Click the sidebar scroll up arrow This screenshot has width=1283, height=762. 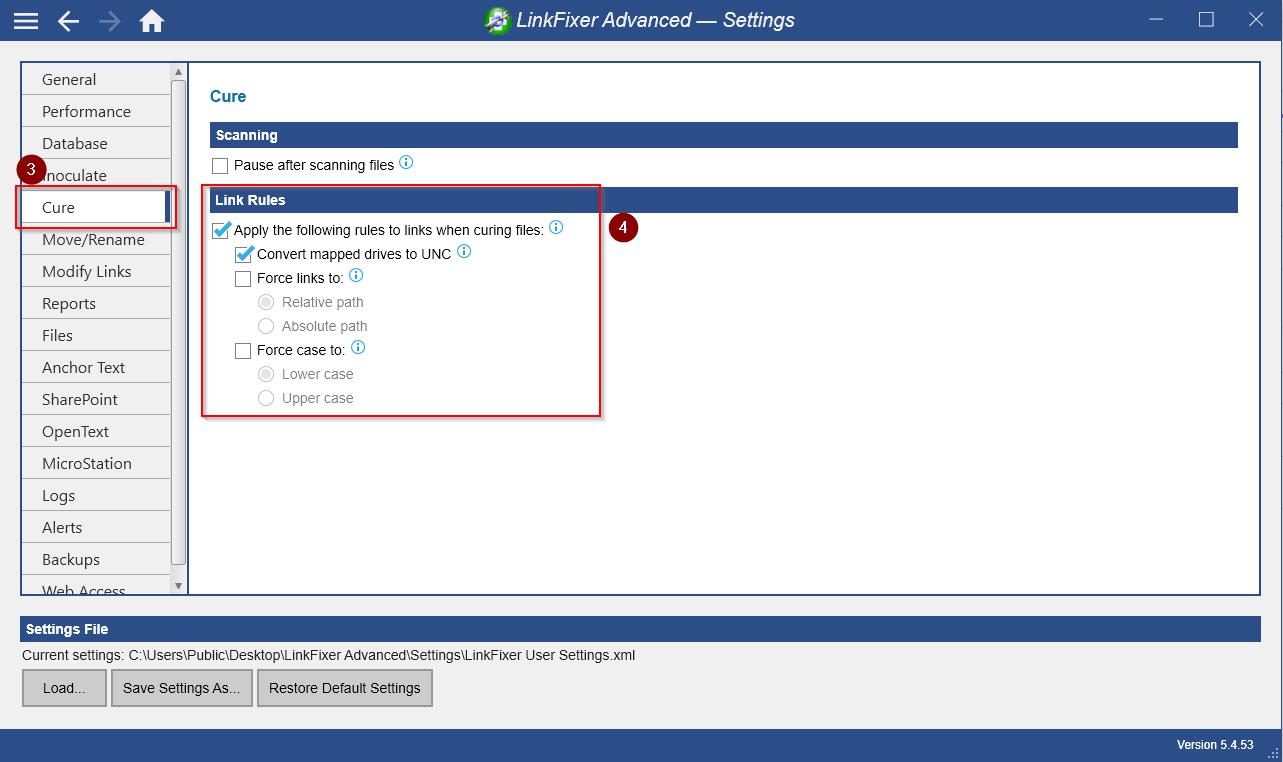coord(179,71)
